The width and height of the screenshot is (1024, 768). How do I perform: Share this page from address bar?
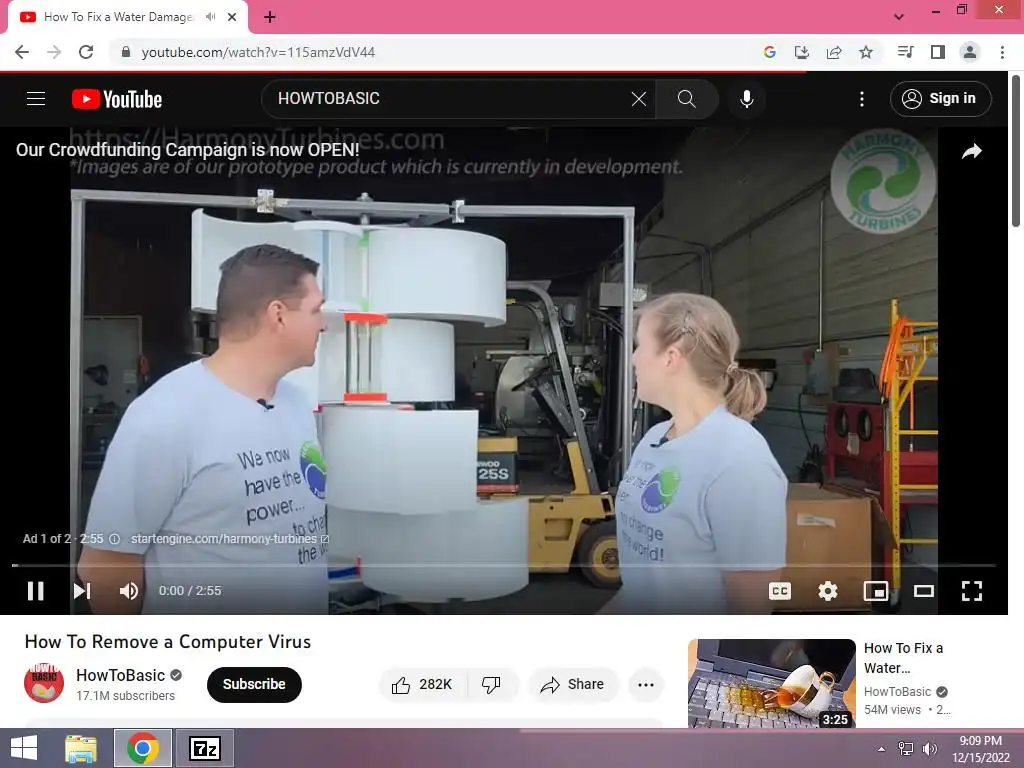tap(834, 52)
